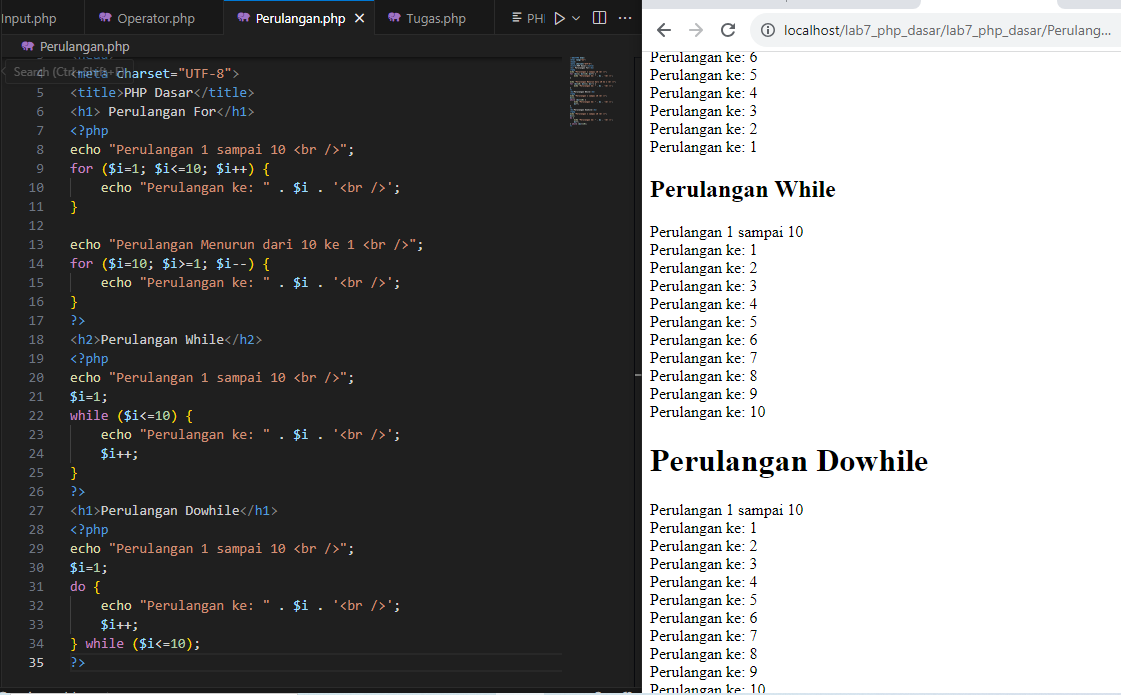Click the PHP label in the editor toolbar
The height and width of the screenshot is (695, 1121).
pyautogui.click(x=536, y=17)
